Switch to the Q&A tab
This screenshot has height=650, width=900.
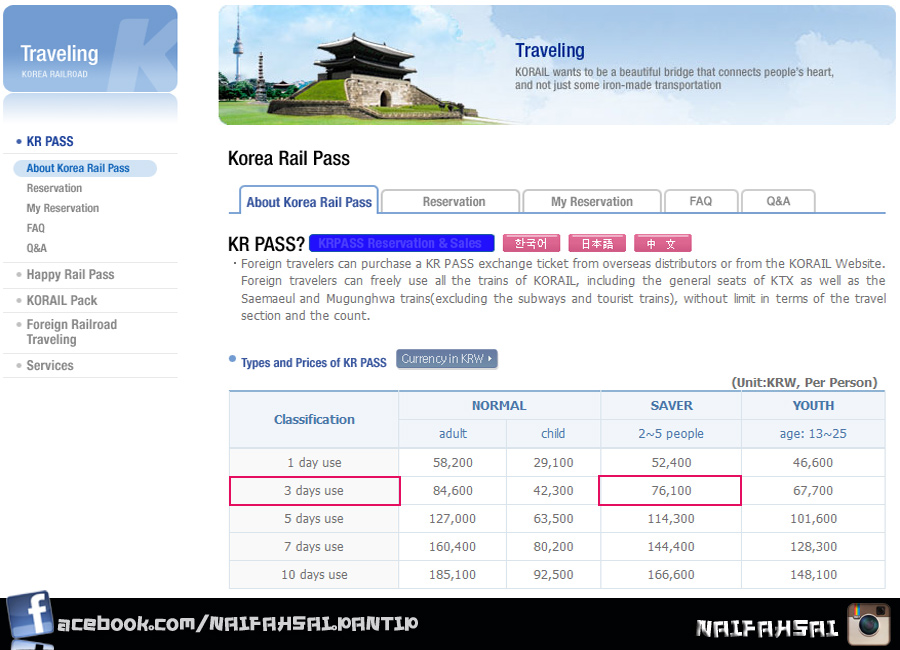tap(778, 202)
